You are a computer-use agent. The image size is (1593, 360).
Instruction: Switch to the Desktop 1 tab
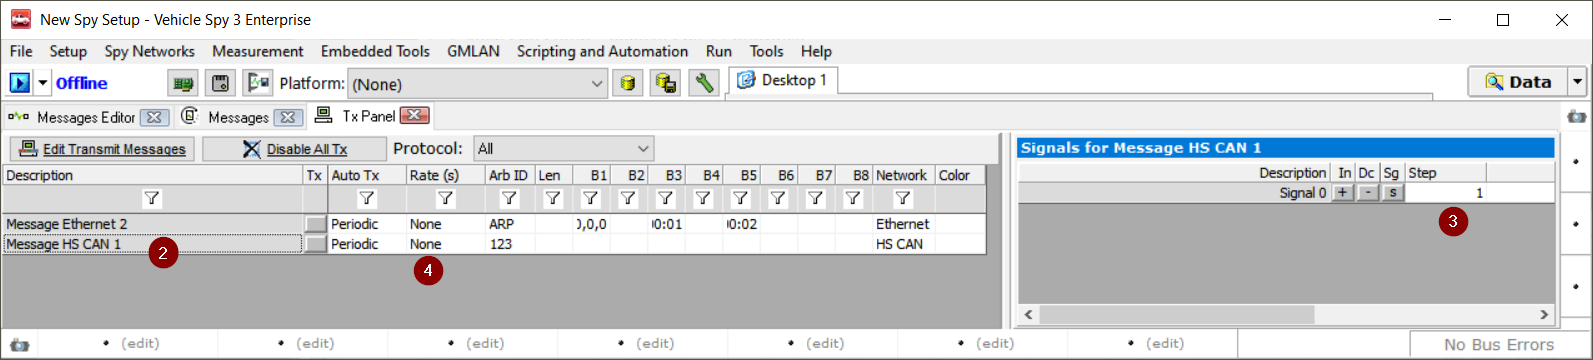click(x=783, y=80)
